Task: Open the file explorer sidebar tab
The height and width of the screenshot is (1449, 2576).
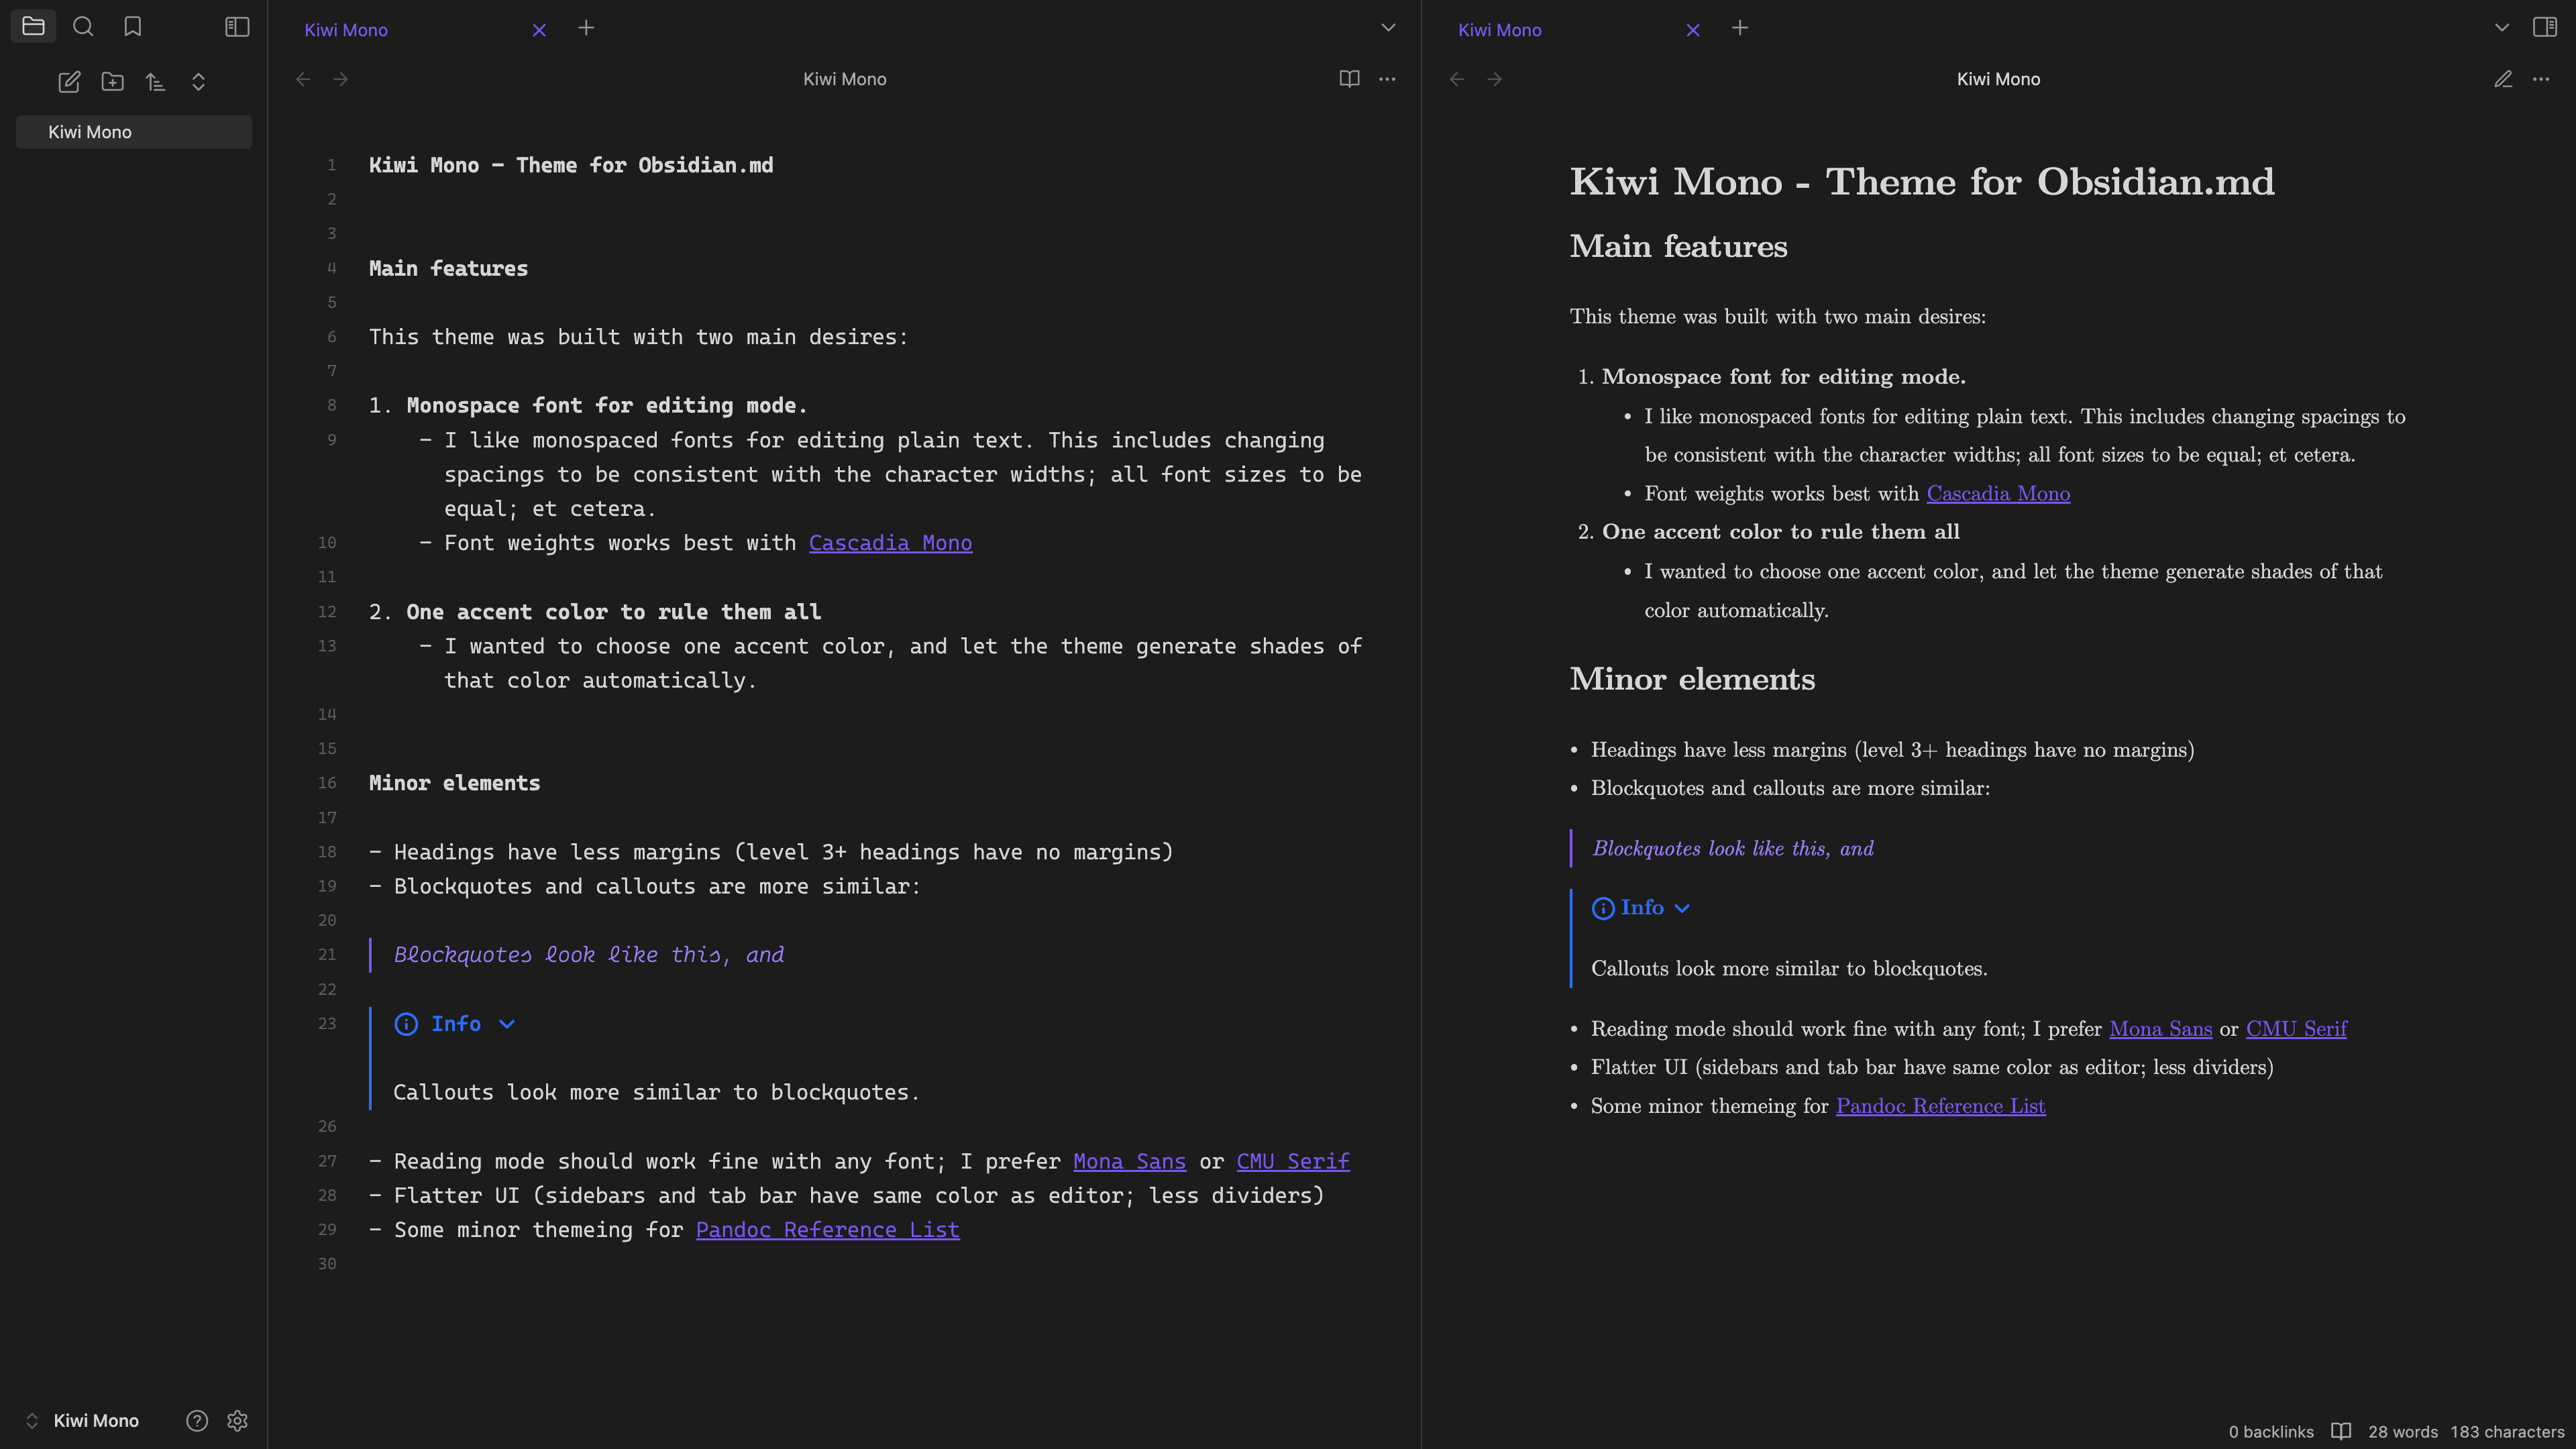Action: tap(33, 27)
